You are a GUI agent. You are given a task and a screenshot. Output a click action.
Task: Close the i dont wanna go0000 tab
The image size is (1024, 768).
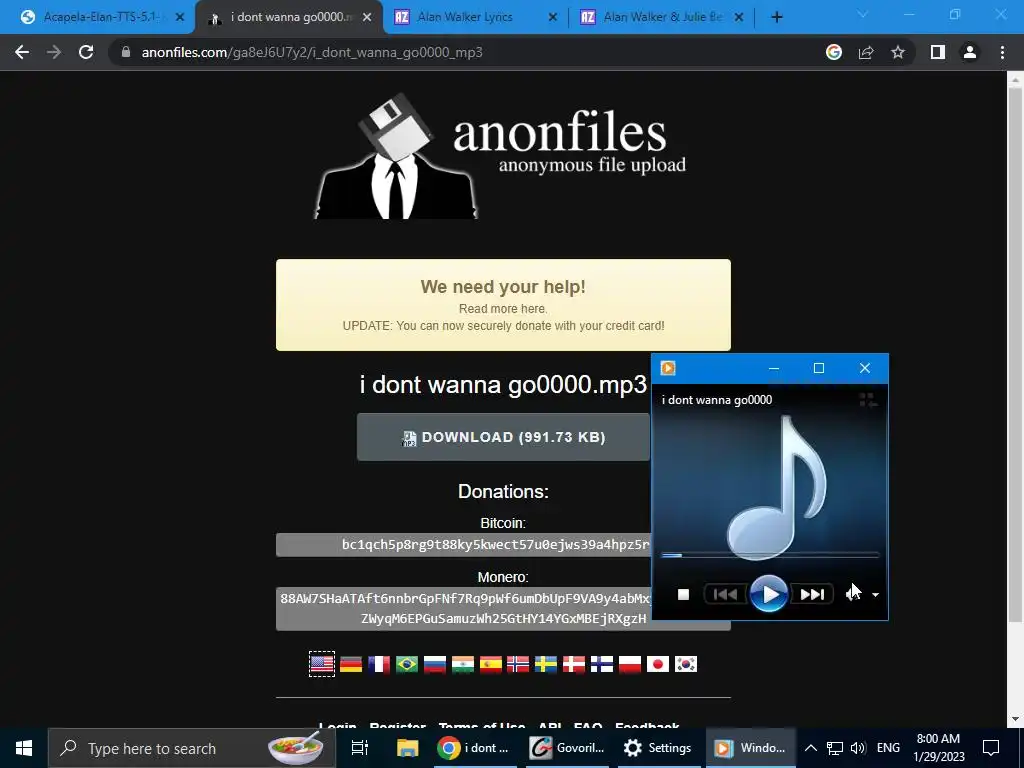tap(367, 17)
